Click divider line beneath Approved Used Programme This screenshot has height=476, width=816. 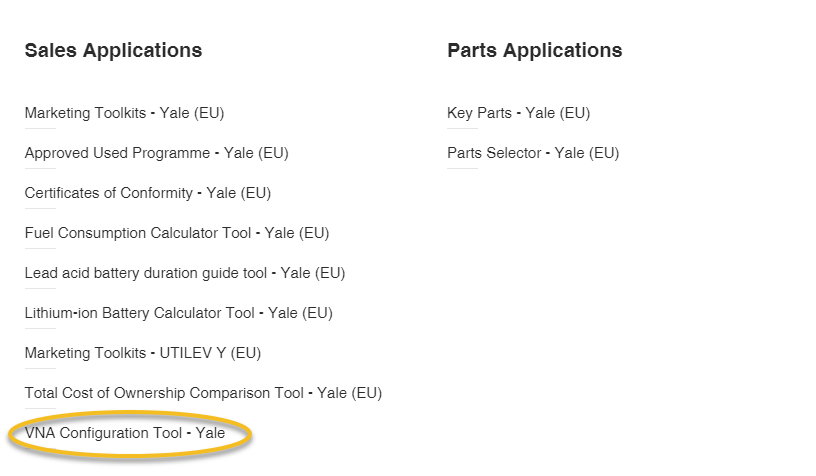coord(40,169)
